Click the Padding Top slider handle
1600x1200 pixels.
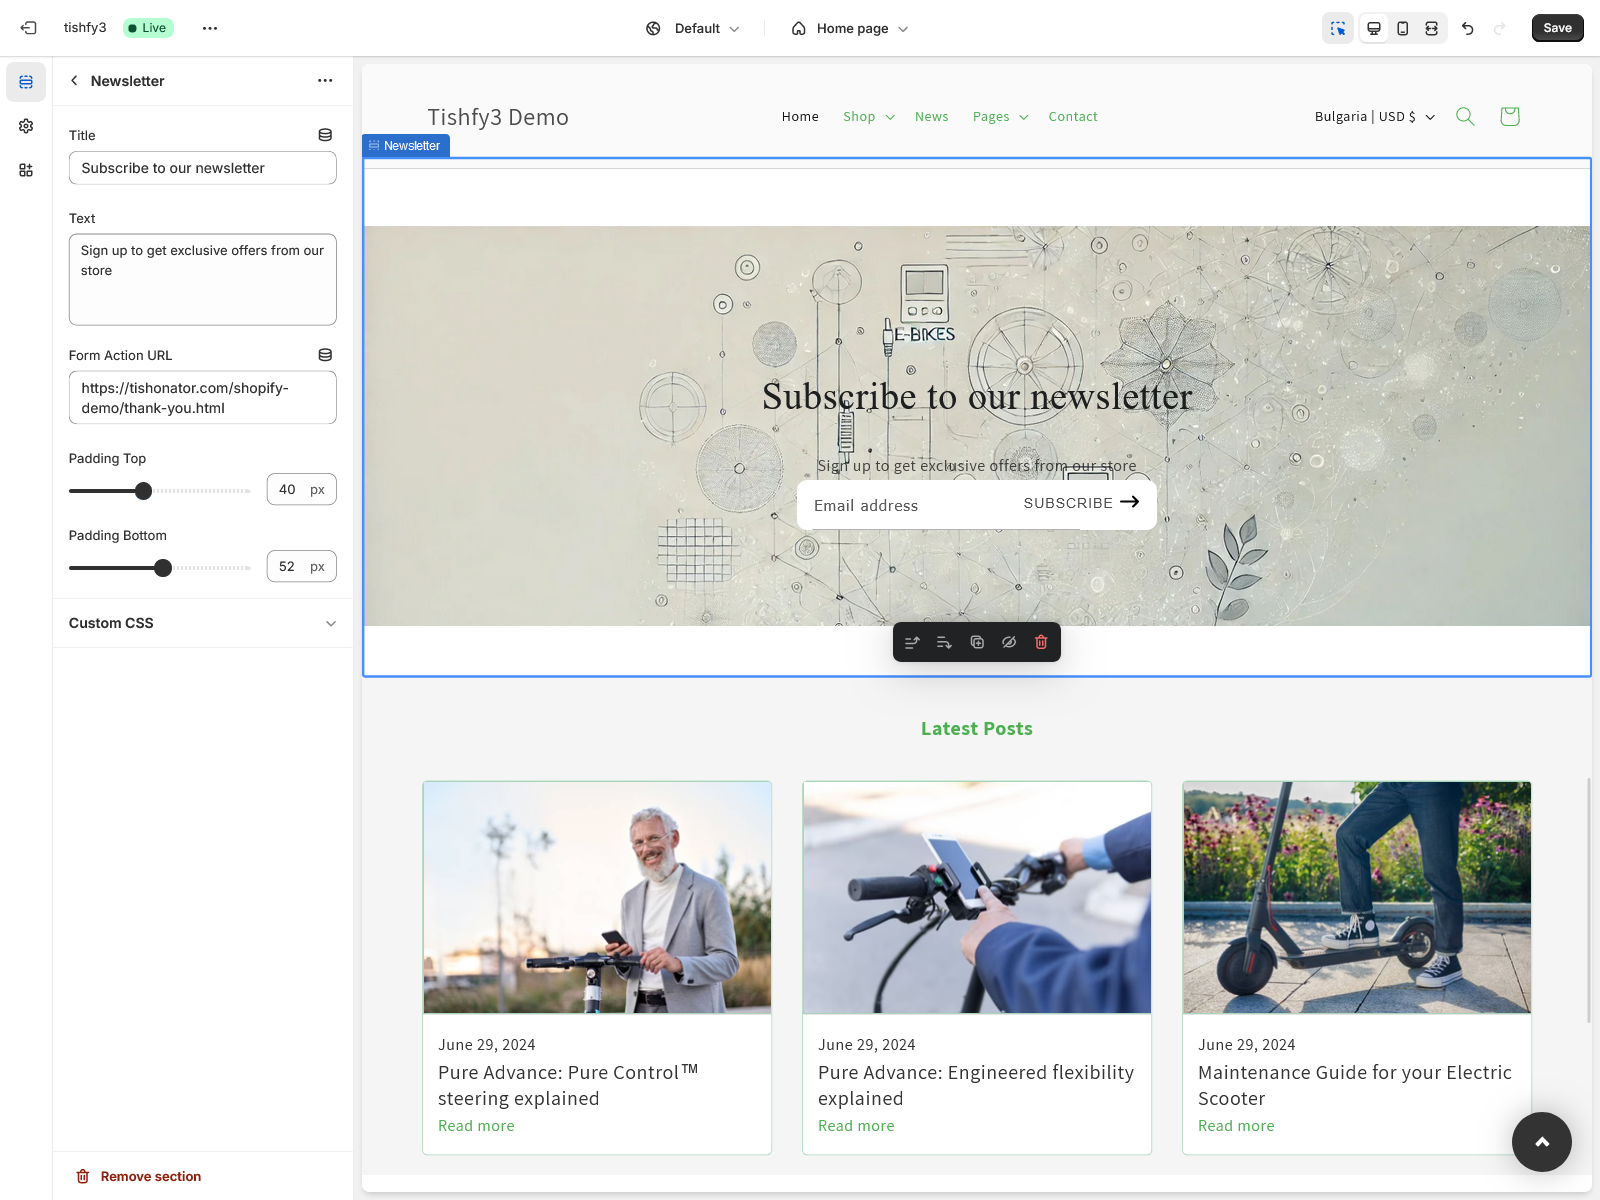coord(143,491)
